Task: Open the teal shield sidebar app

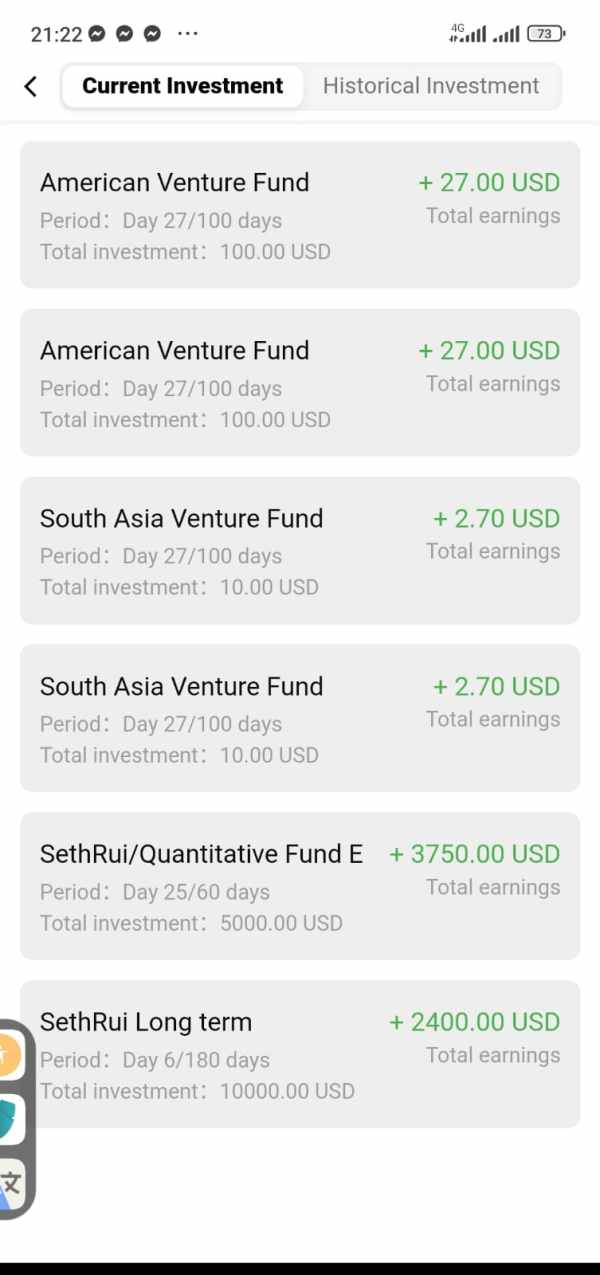Action: [9, 1119]
